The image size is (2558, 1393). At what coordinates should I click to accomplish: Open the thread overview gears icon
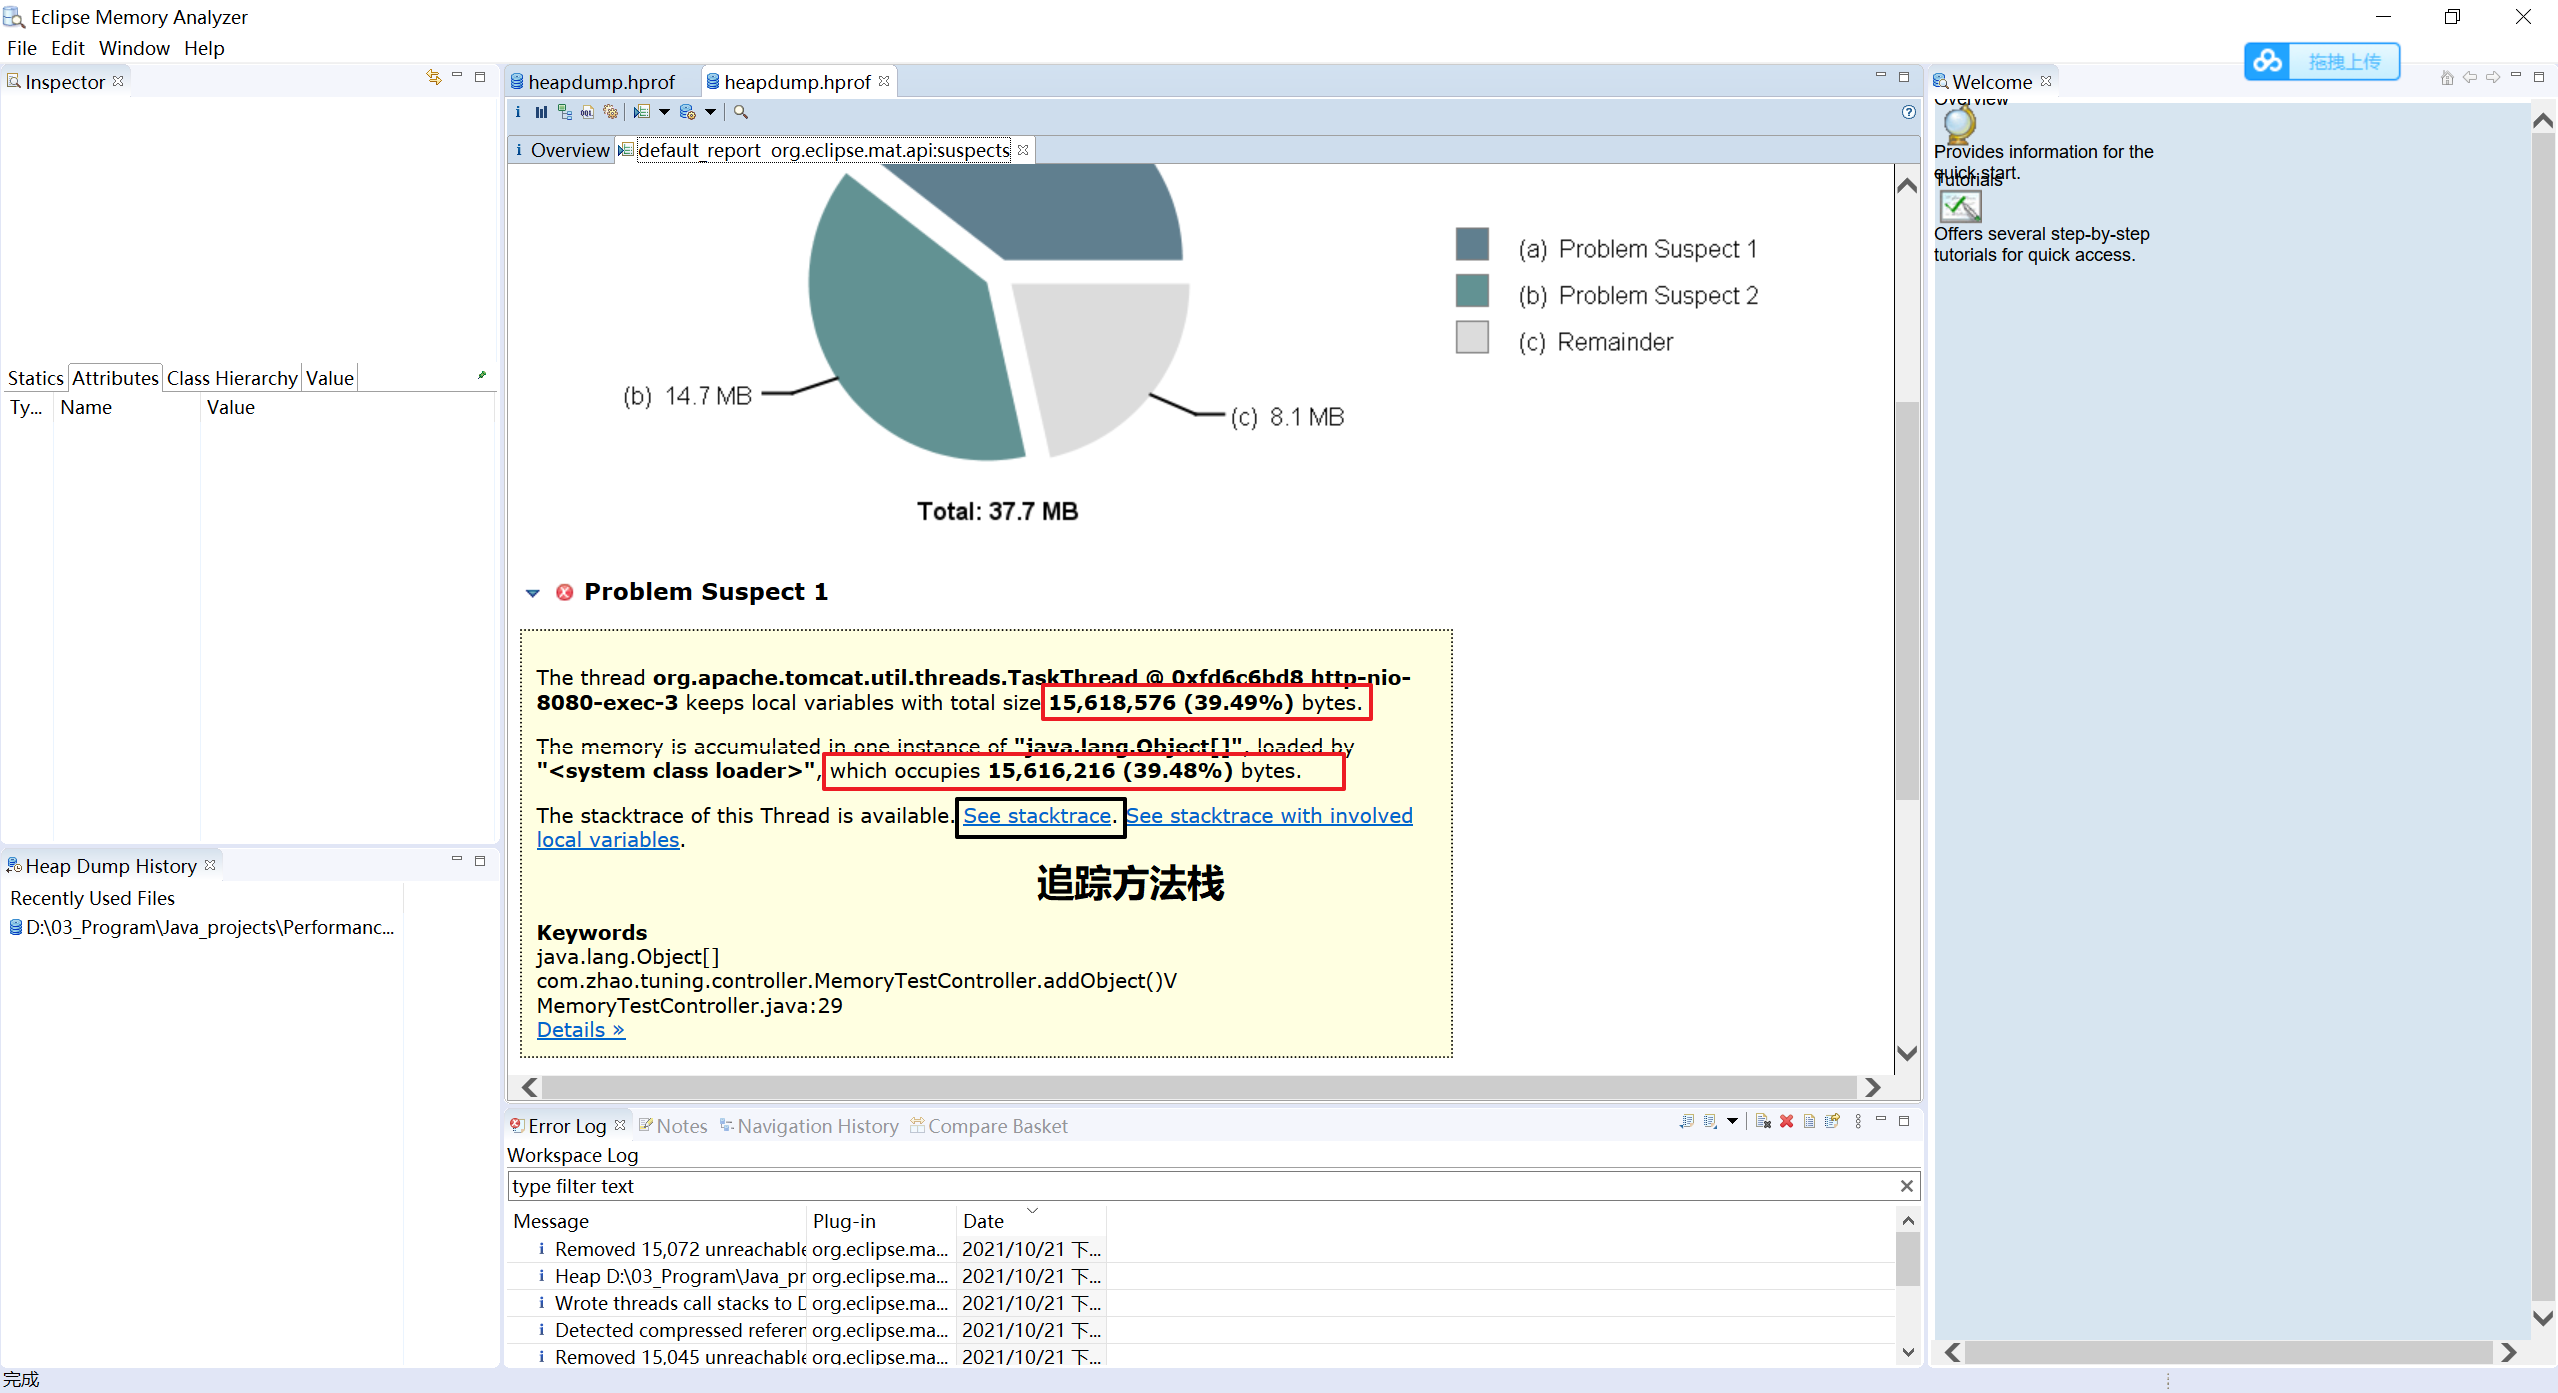pos(610,112)
